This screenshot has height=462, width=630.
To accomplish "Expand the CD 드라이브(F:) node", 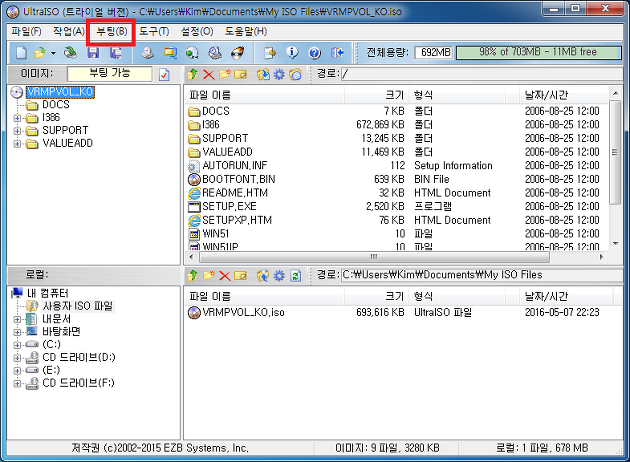I will coord(17,384).
